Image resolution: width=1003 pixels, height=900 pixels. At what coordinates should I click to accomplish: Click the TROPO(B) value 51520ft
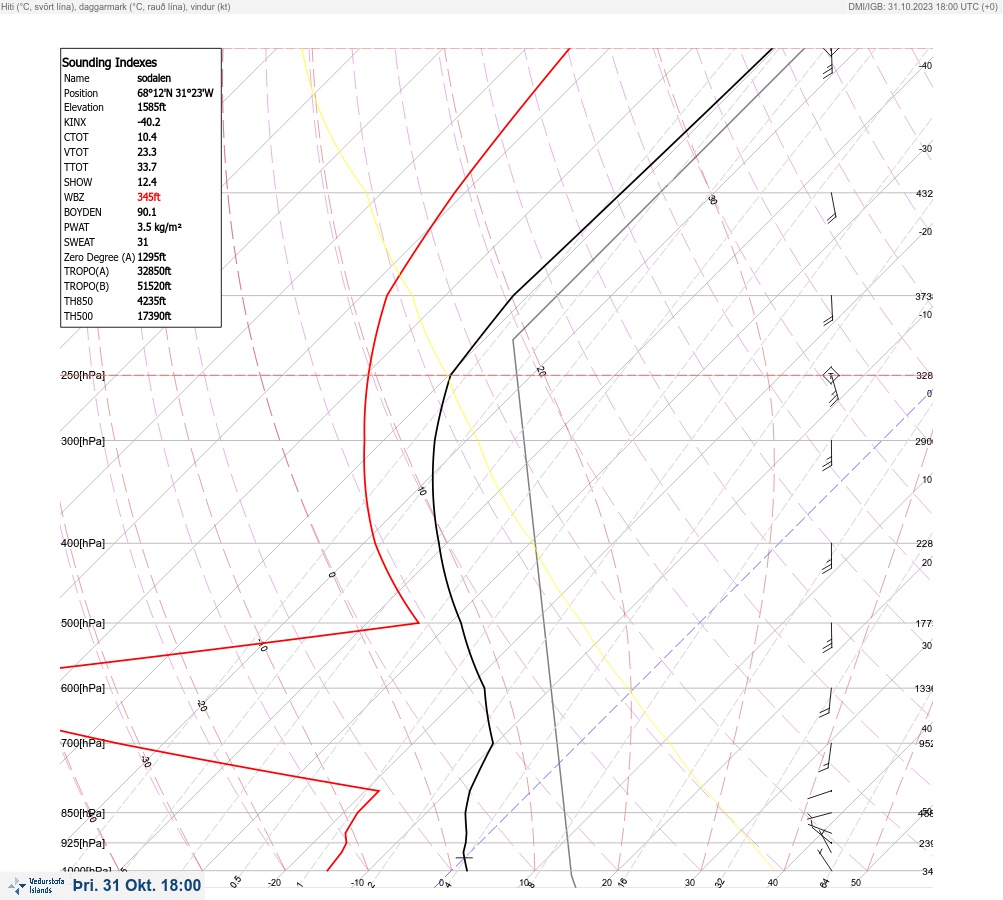(154, 286)
